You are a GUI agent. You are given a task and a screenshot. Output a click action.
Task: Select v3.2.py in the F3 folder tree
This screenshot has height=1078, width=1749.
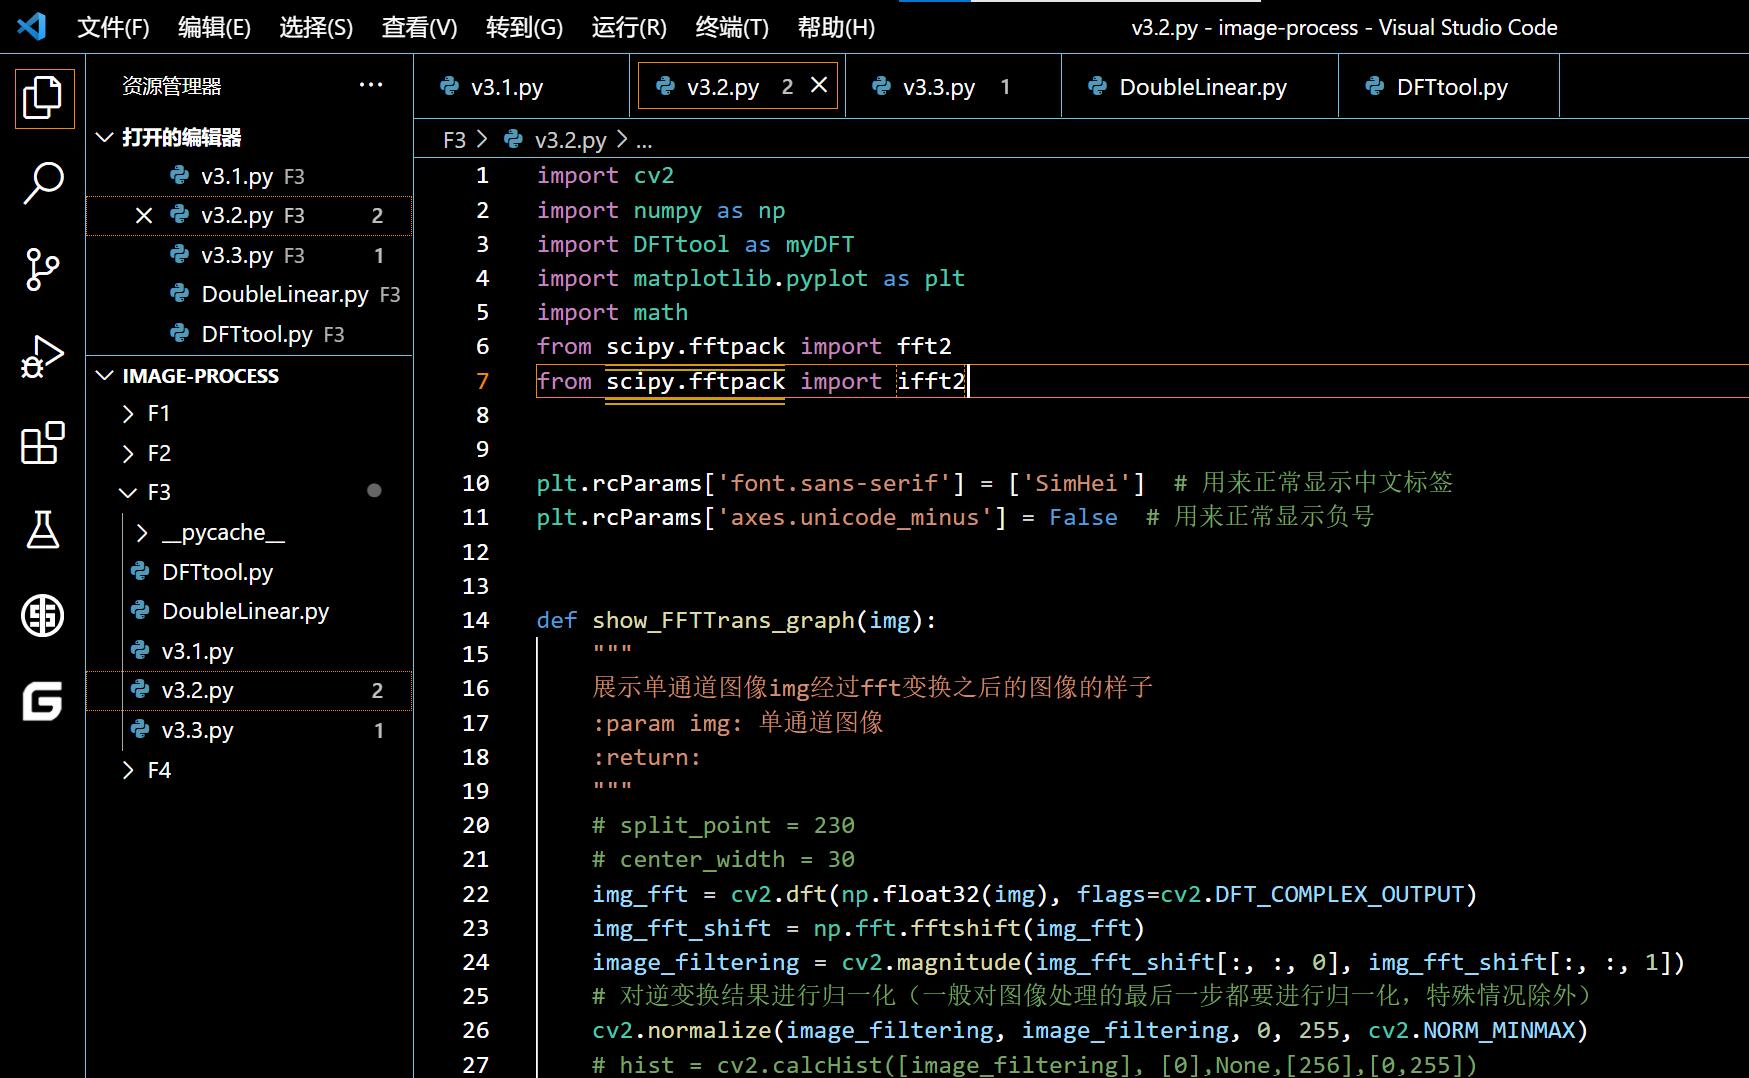coord(248,690)
